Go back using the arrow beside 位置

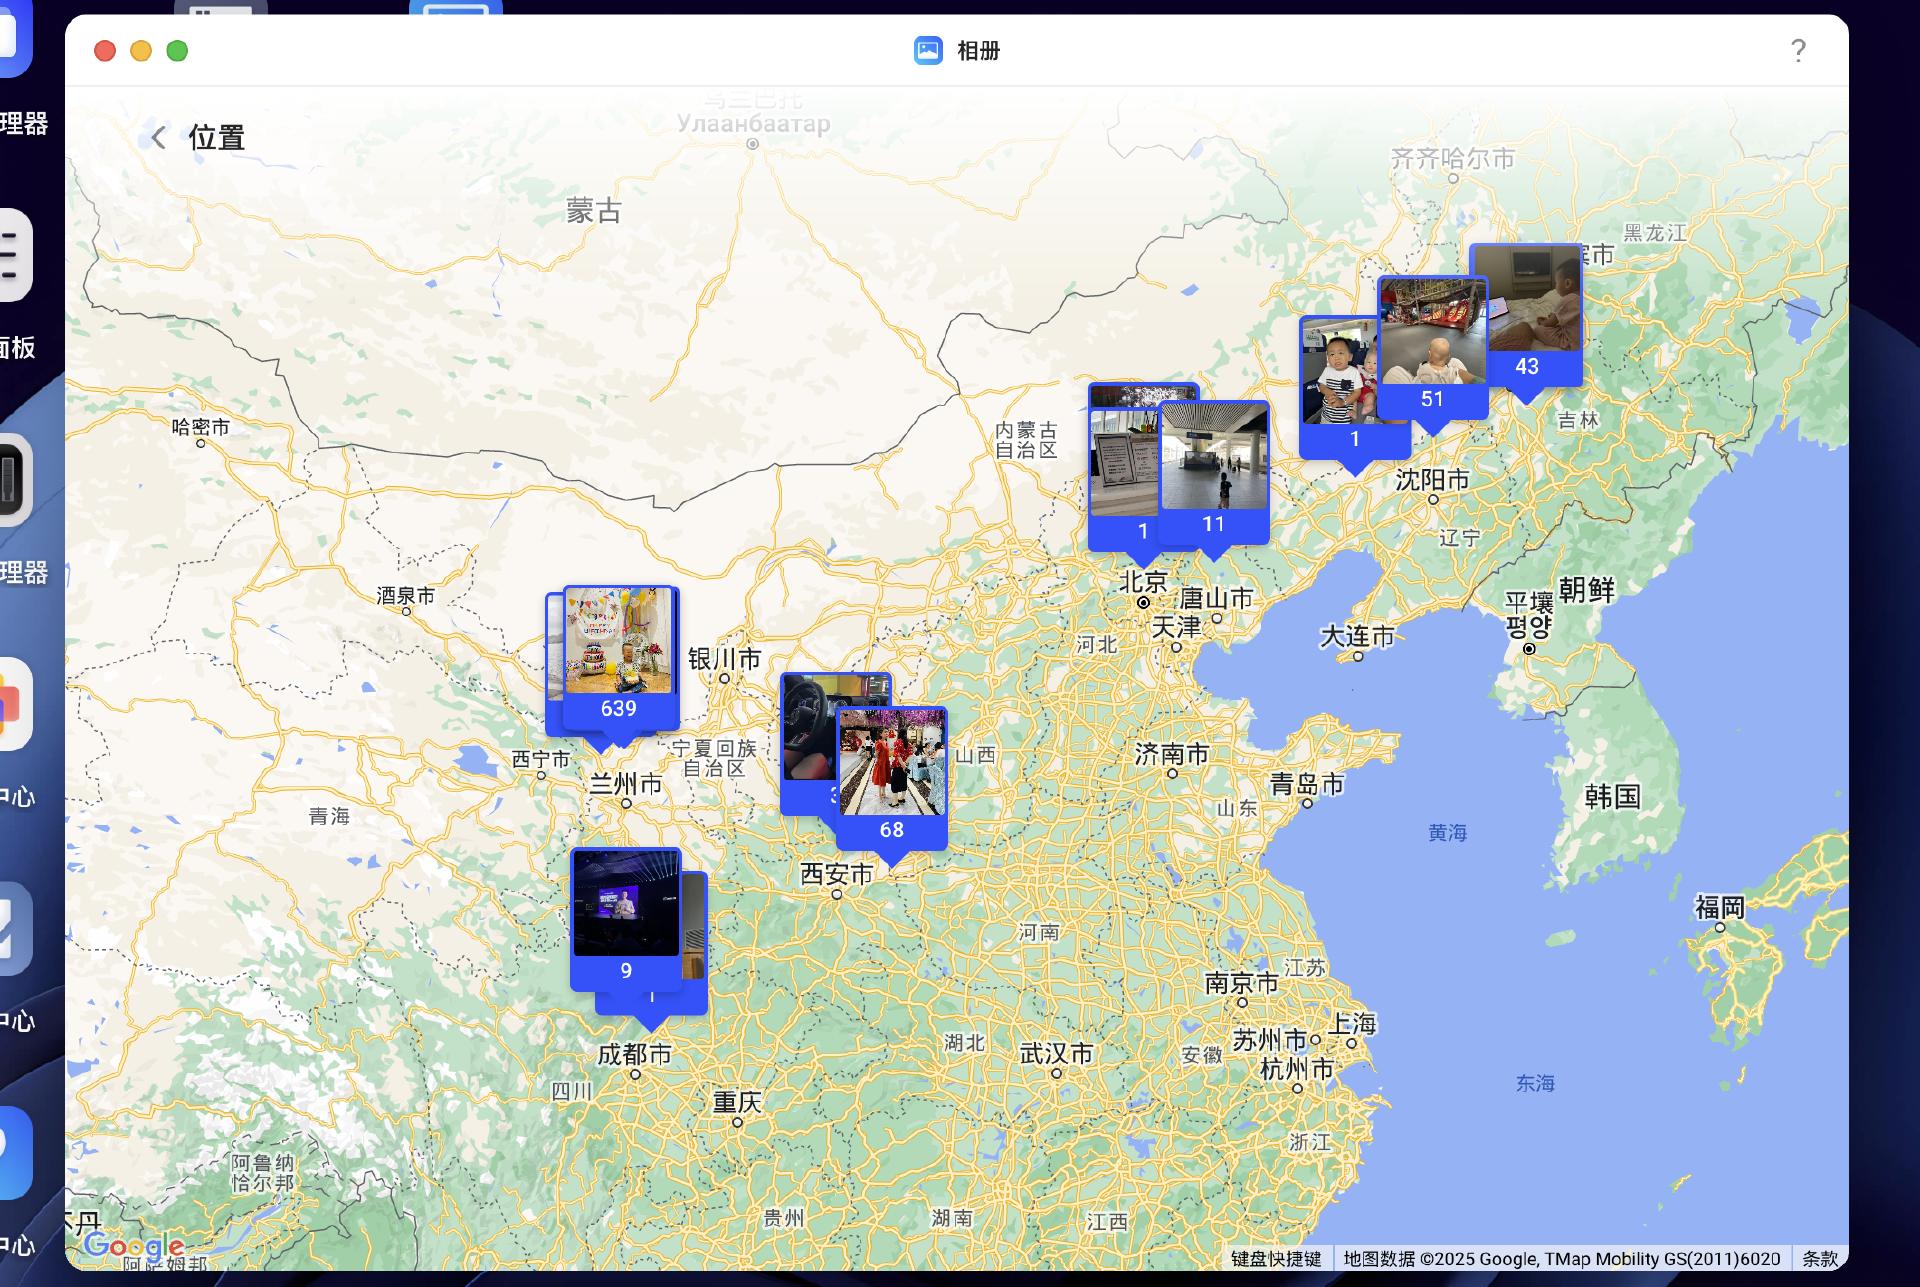tap(158, 137)
